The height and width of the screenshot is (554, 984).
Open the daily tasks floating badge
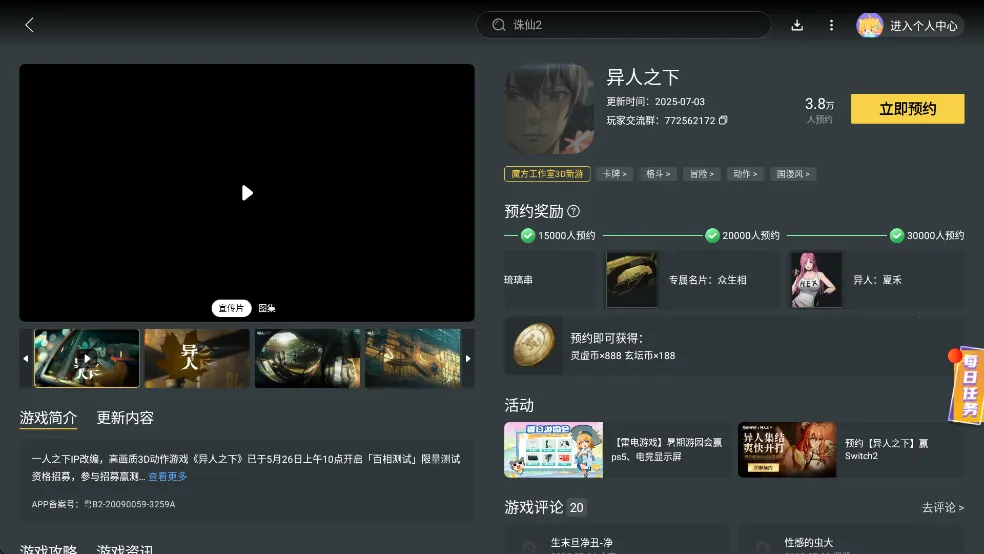click(x=966, y=385)
